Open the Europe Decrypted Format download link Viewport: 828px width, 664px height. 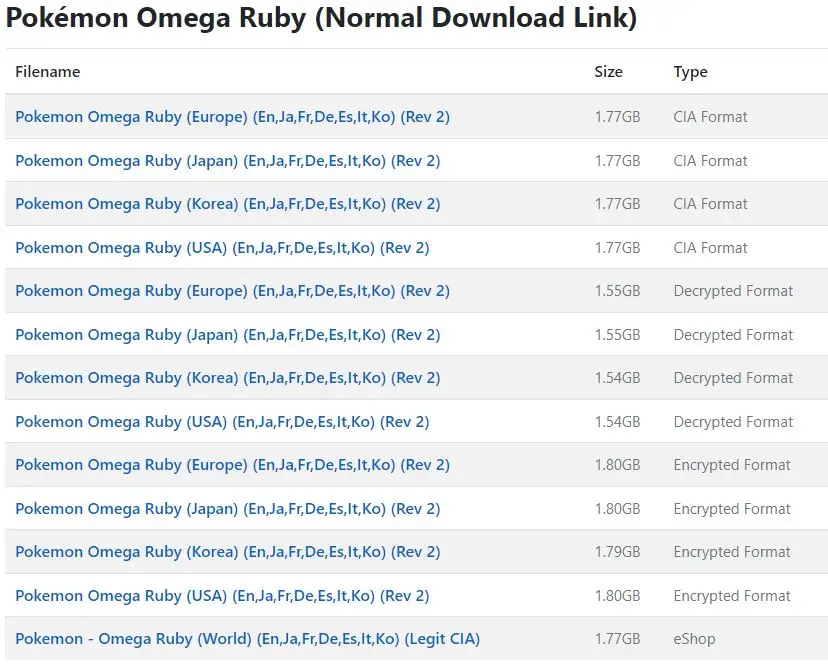coord(232,291)
